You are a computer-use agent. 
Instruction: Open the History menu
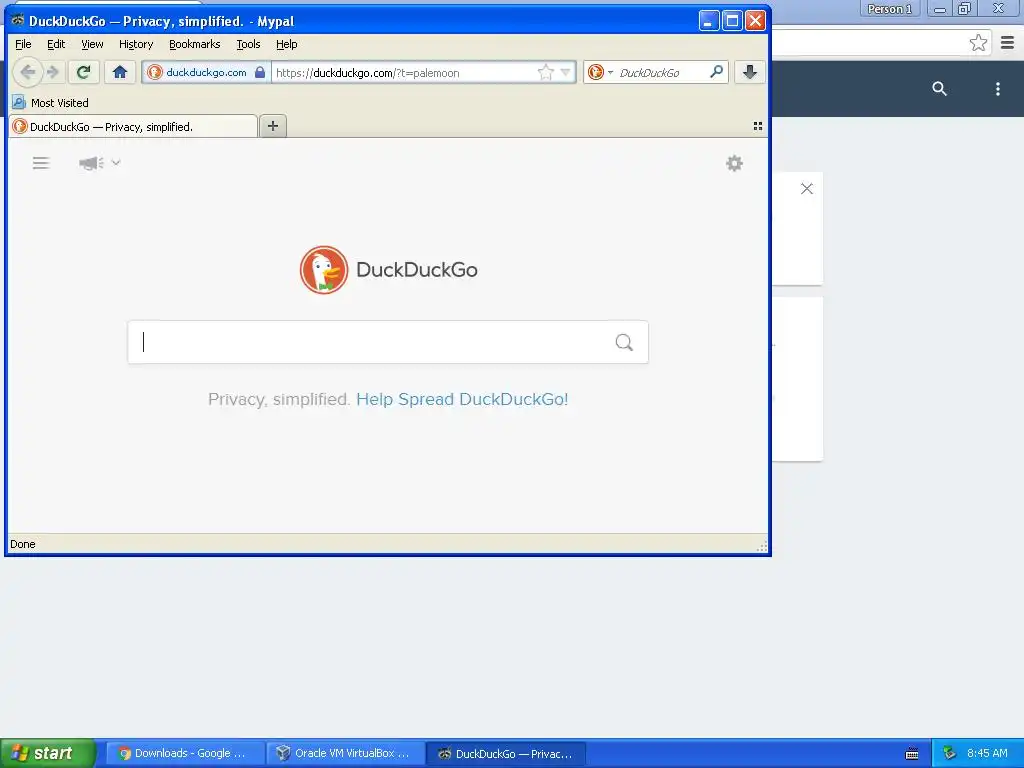(x=136, y=44)
